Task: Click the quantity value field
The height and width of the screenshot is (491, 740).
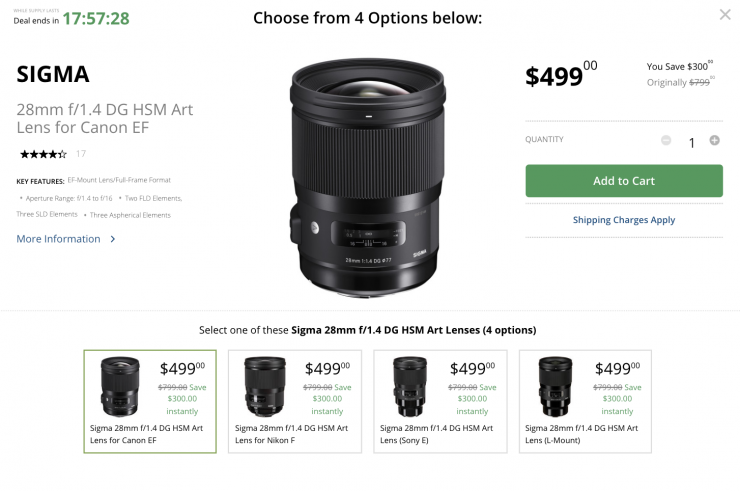Action: (690, 142)
